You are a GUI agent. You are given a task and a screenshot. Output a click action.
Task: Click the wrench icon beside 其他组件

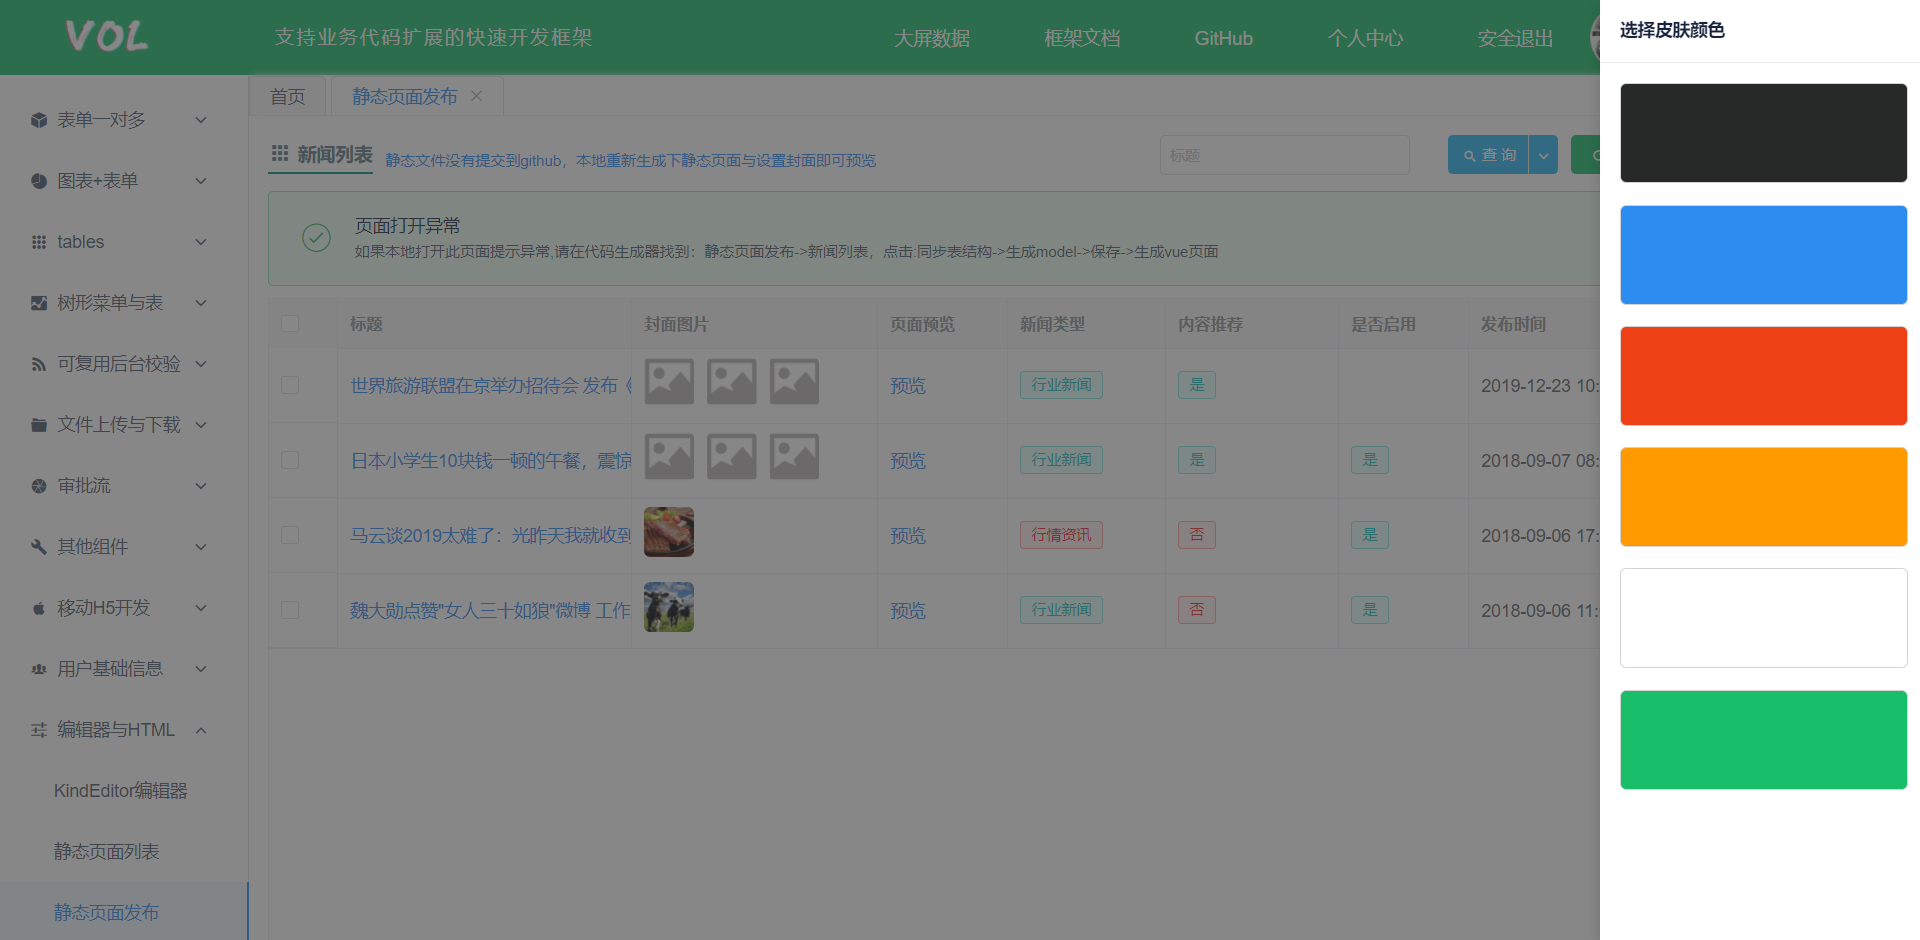(39, 547)
